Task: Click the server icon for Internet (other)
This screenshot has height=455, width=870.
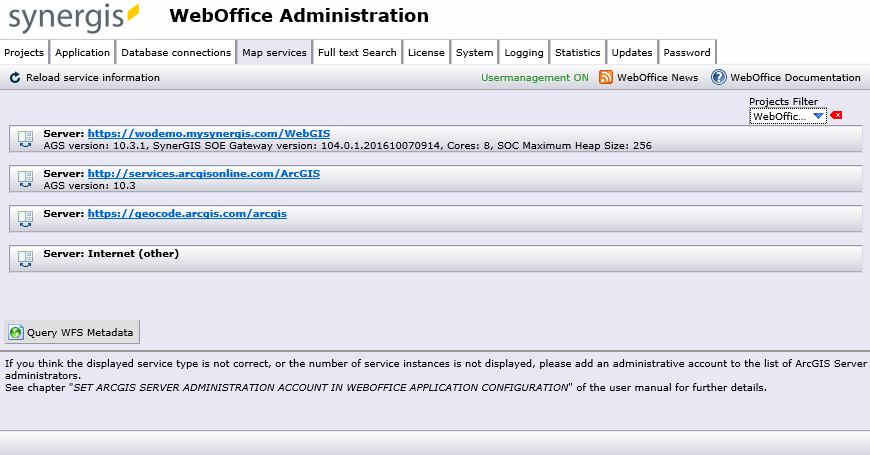Action: point(26,259)
